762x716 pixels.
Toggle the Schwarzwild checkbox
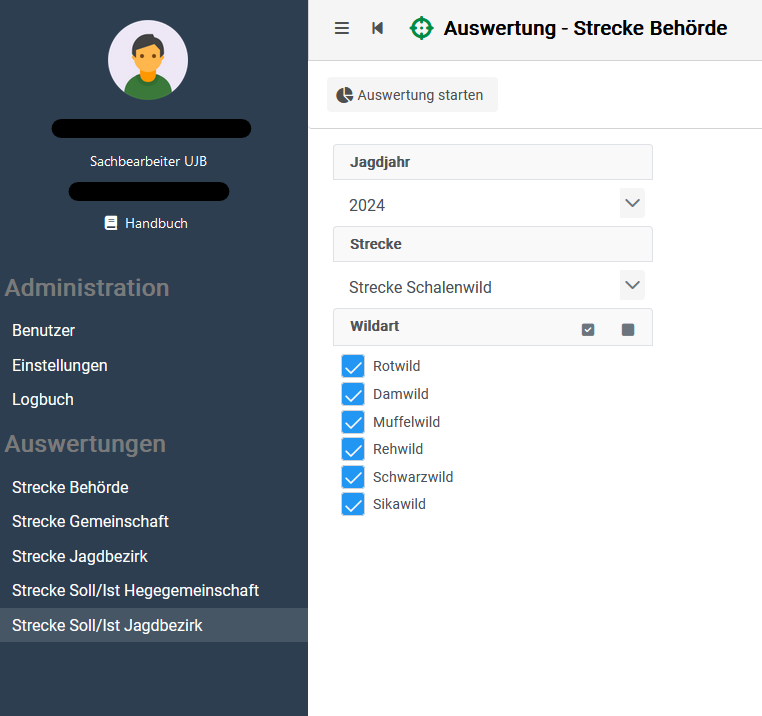point(353,477)
